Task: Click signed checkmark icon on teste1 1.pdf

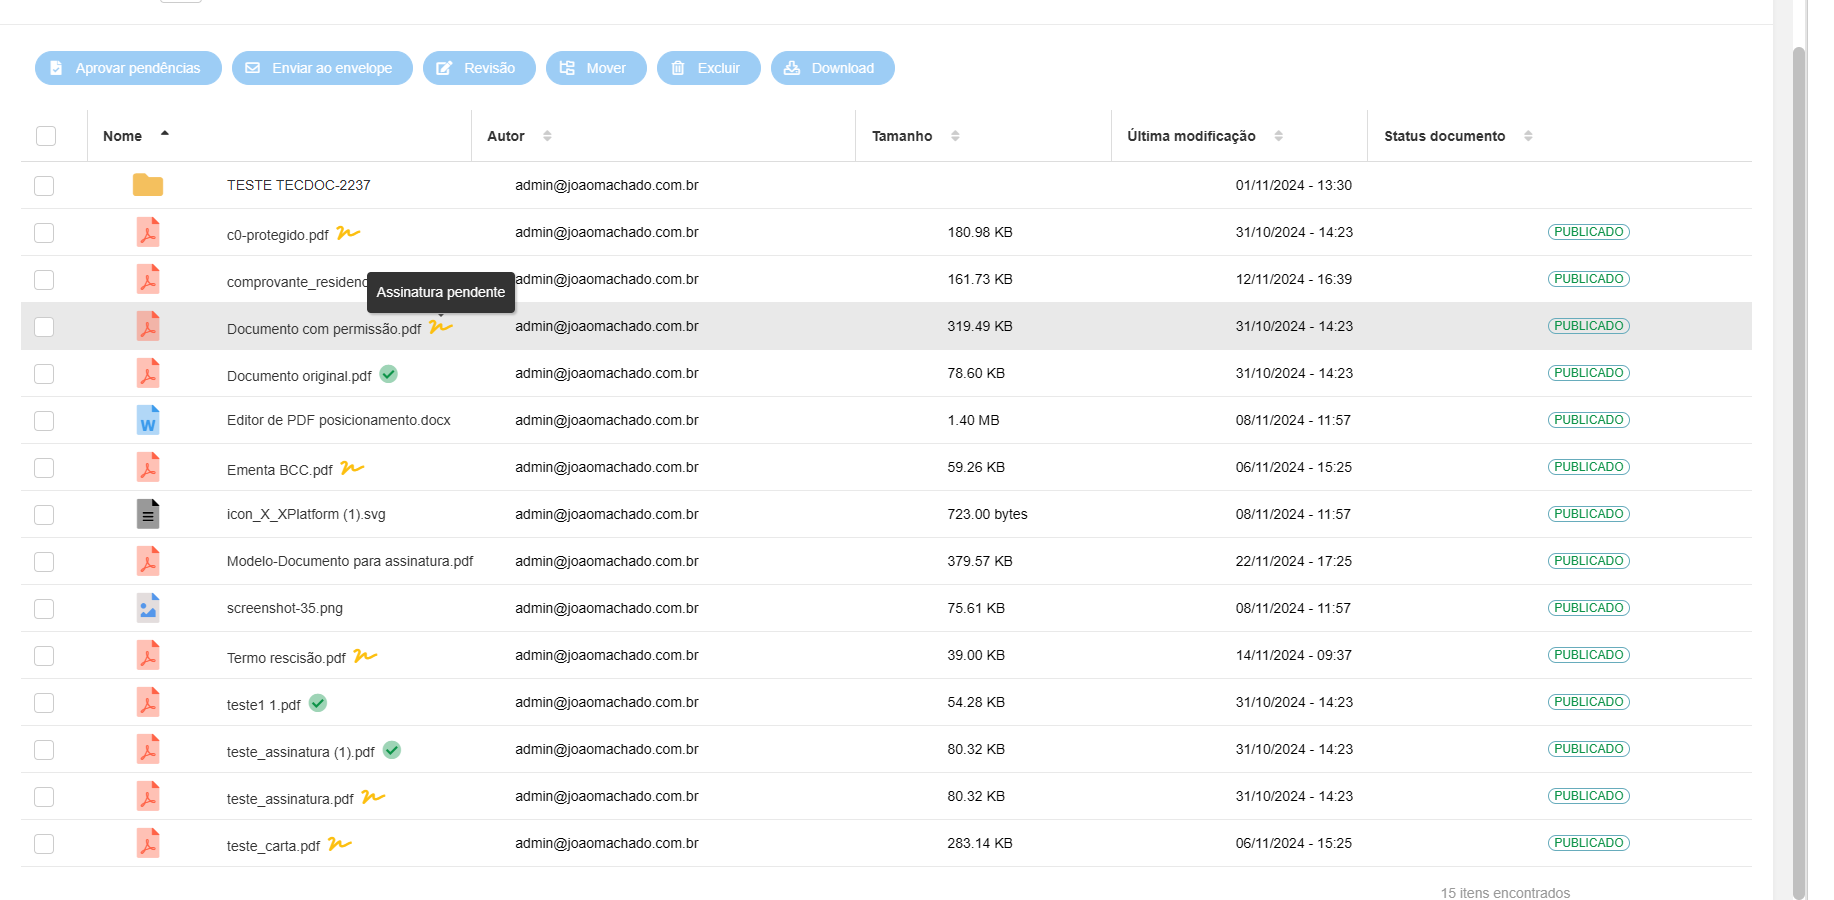Action: (x=318, y=703)
